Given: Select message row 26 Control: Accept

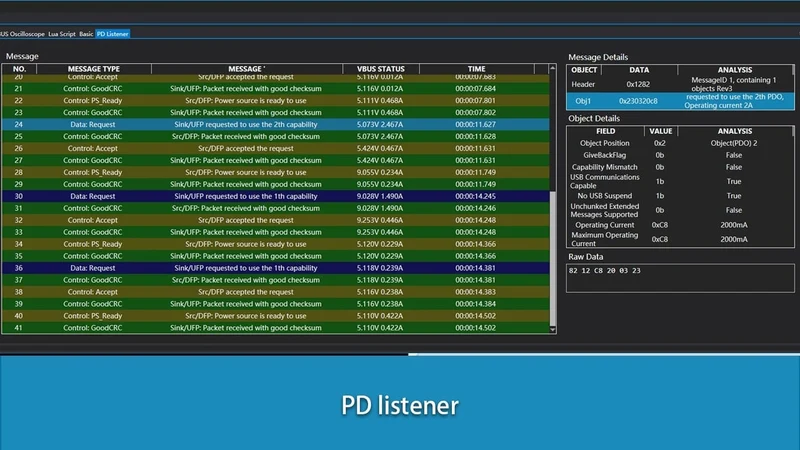Looking at the screenshot, I should click(276, 148).
